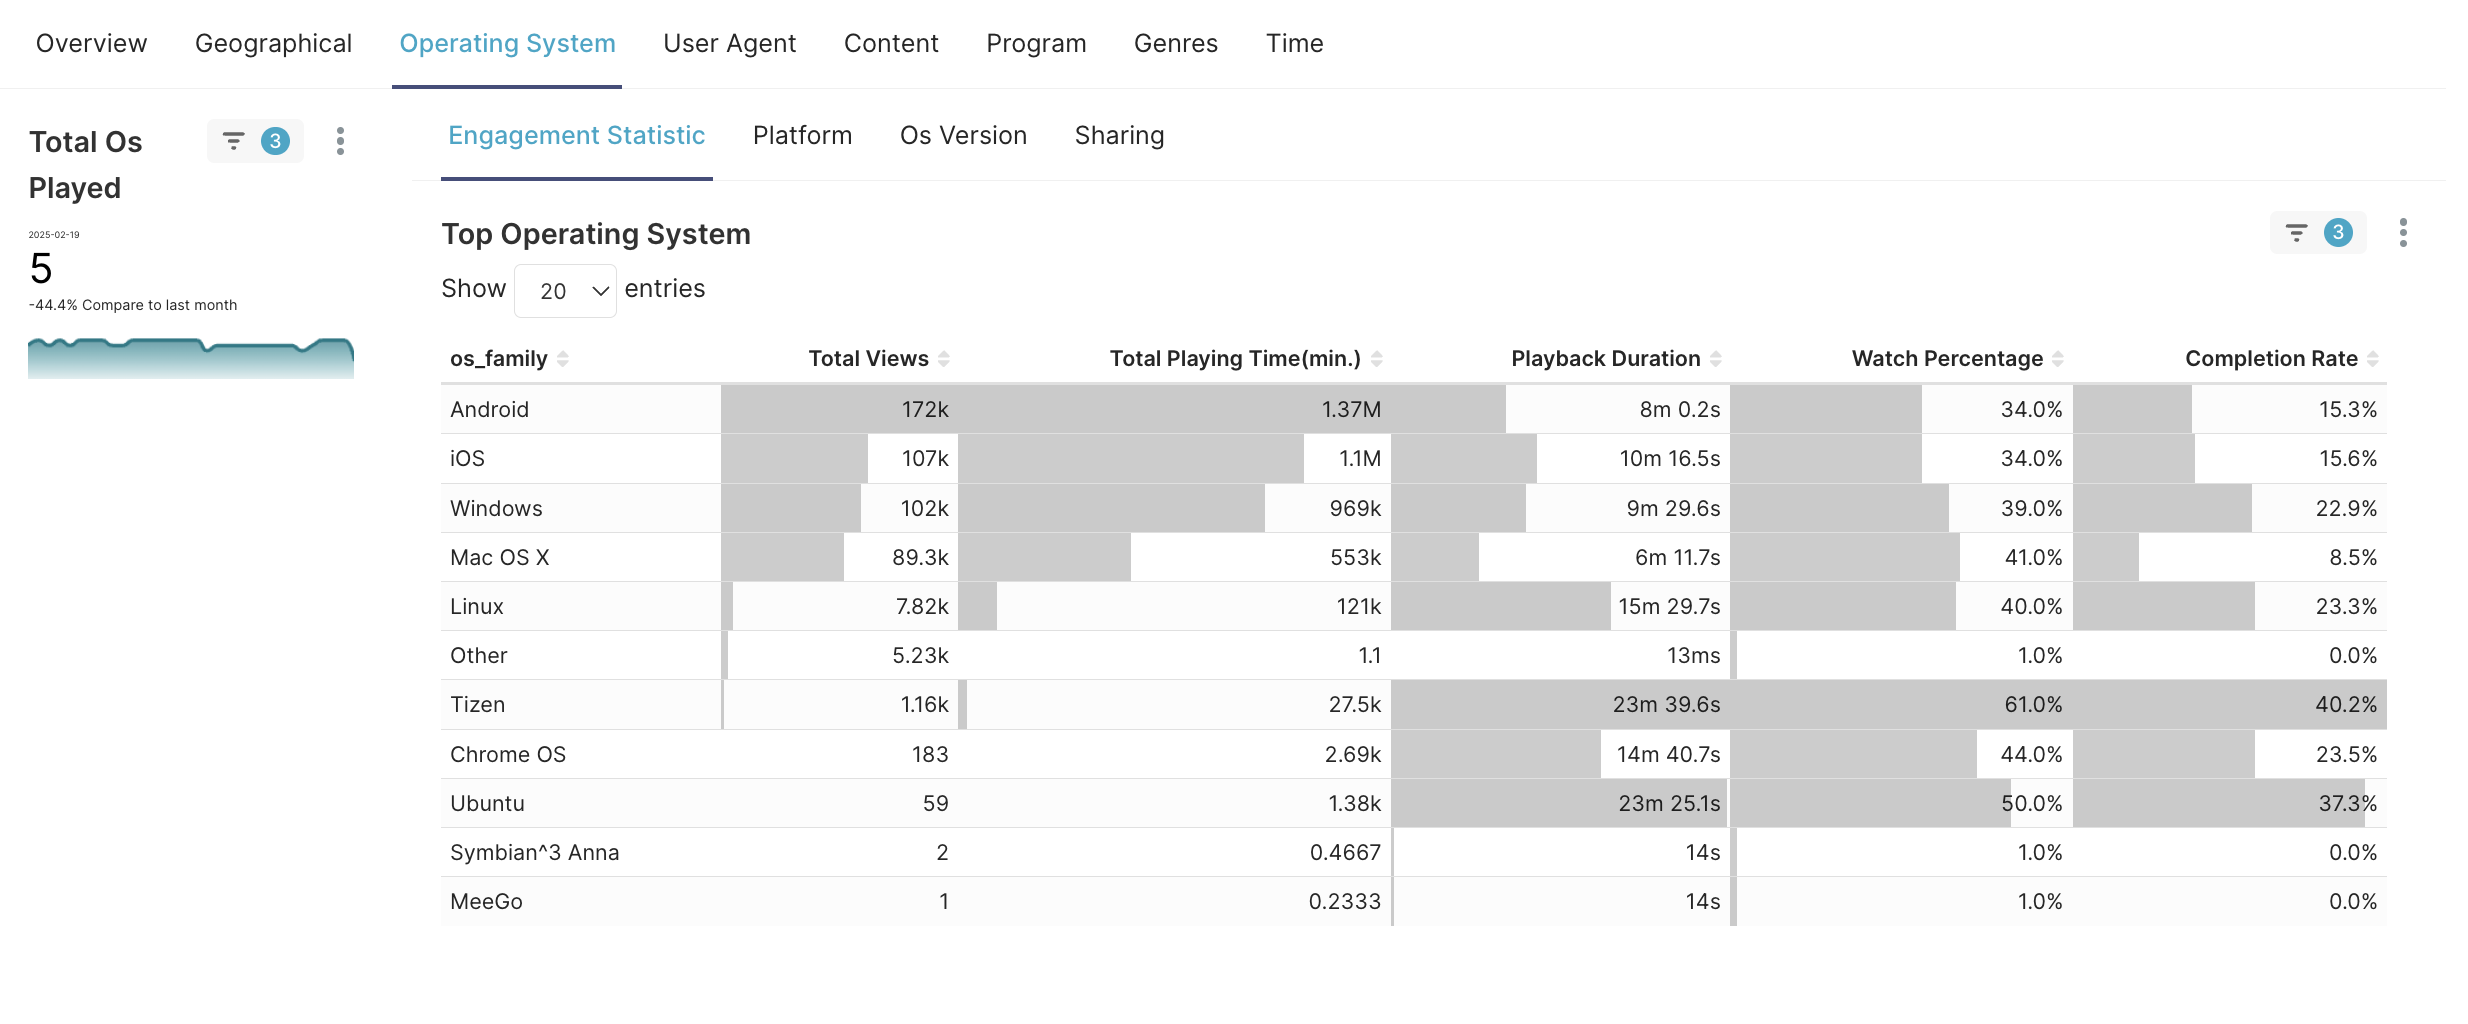Switch to the Platform sub-tab
The height and width of the screenshot is (1024, 2468).
(x=802, y=135)
